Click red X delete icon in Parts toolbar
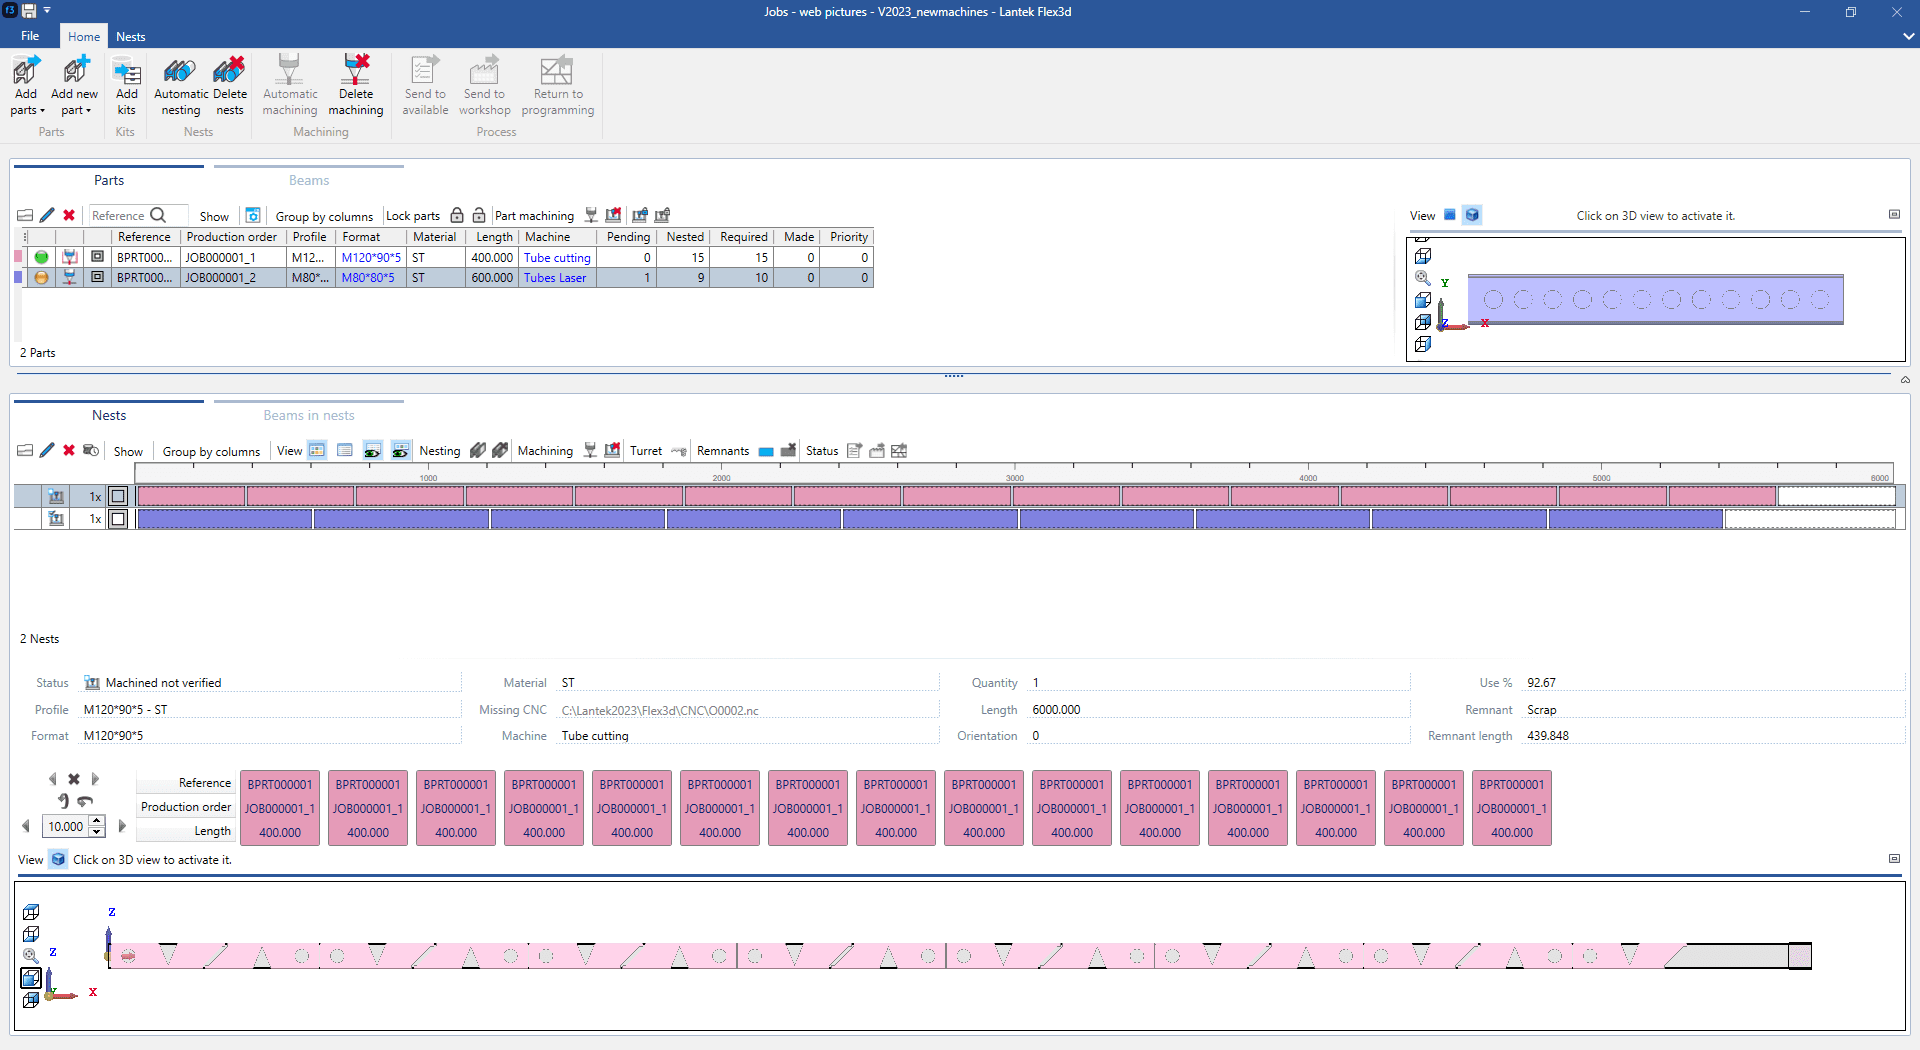 pos(69,215)
